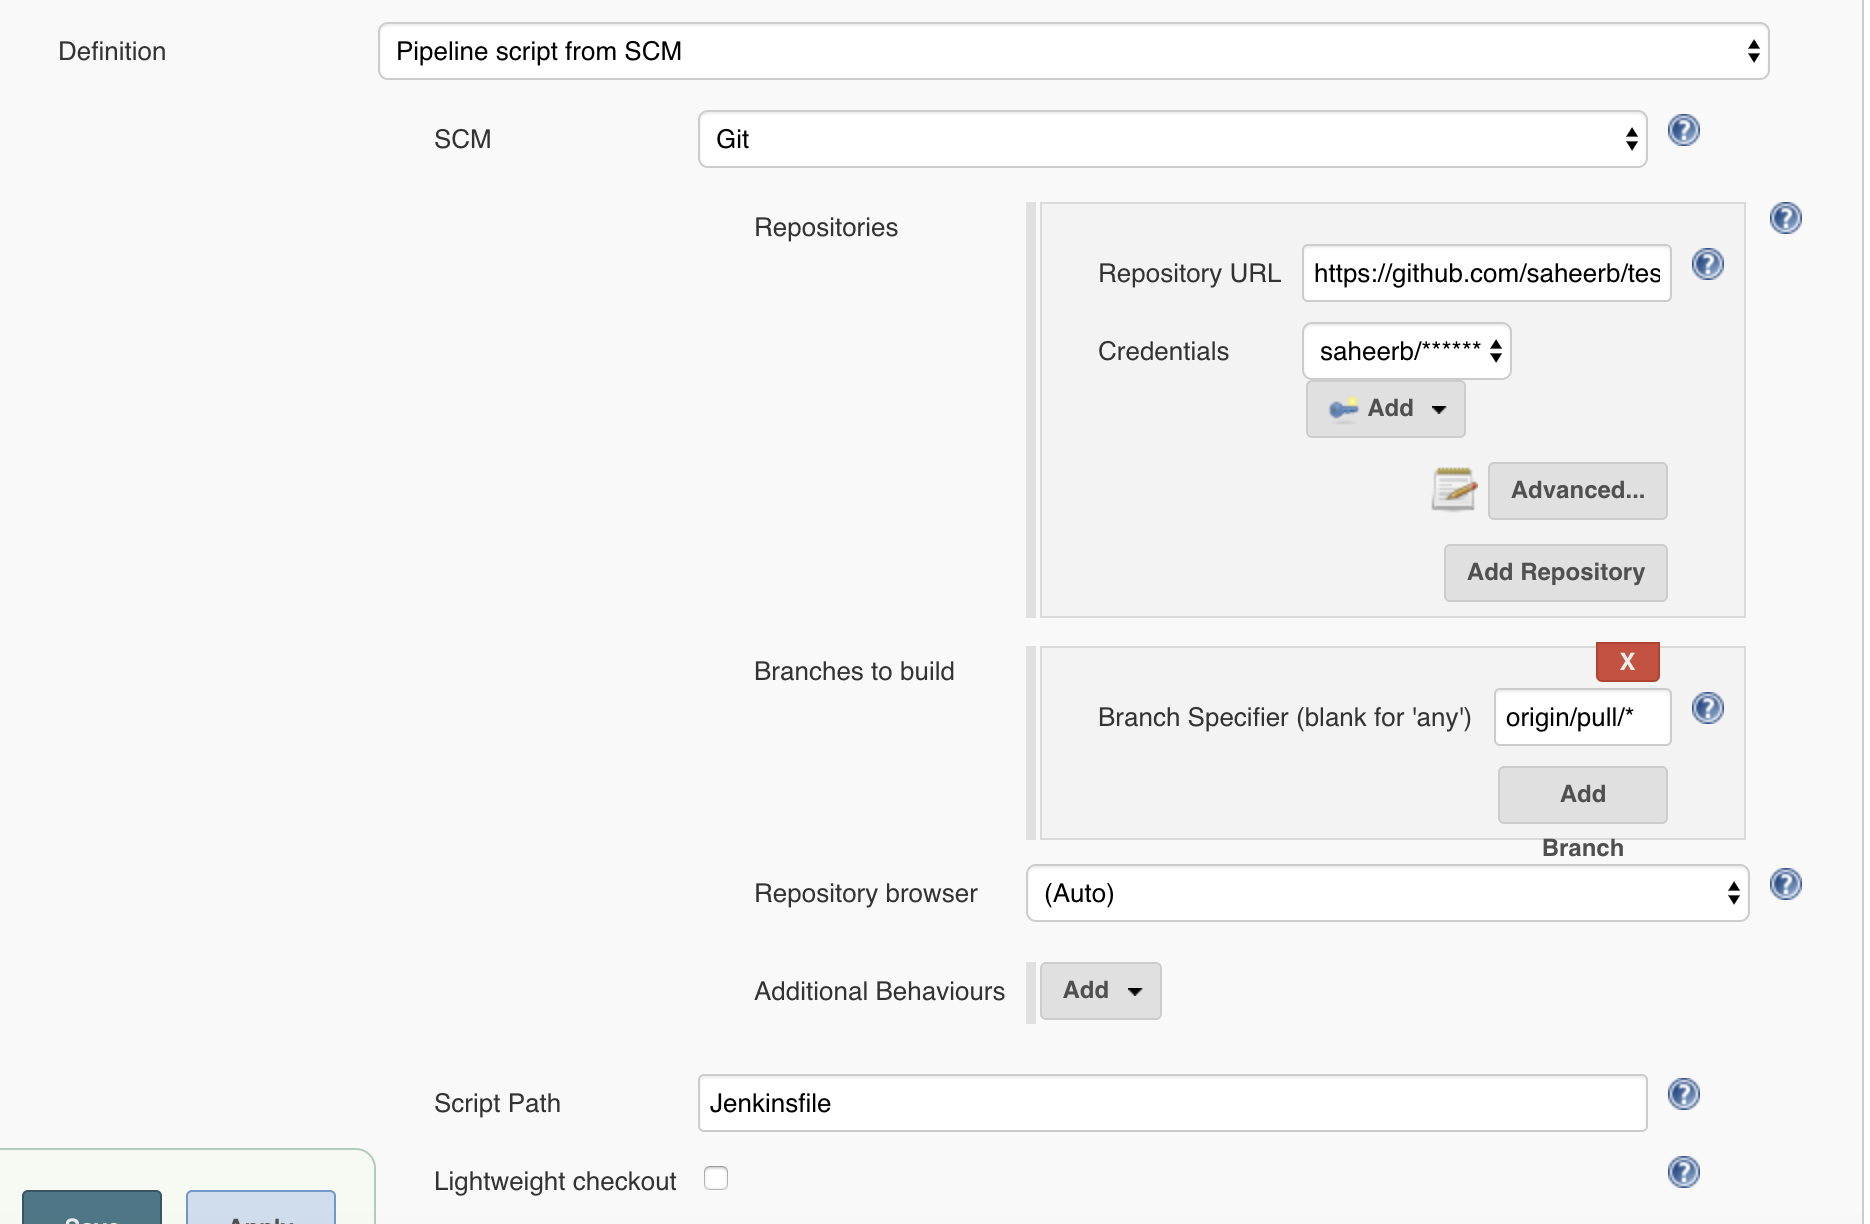Viewport: 1870px width, 1224px height.
Task: Open the Definition dropdown
Action: 1073,52
